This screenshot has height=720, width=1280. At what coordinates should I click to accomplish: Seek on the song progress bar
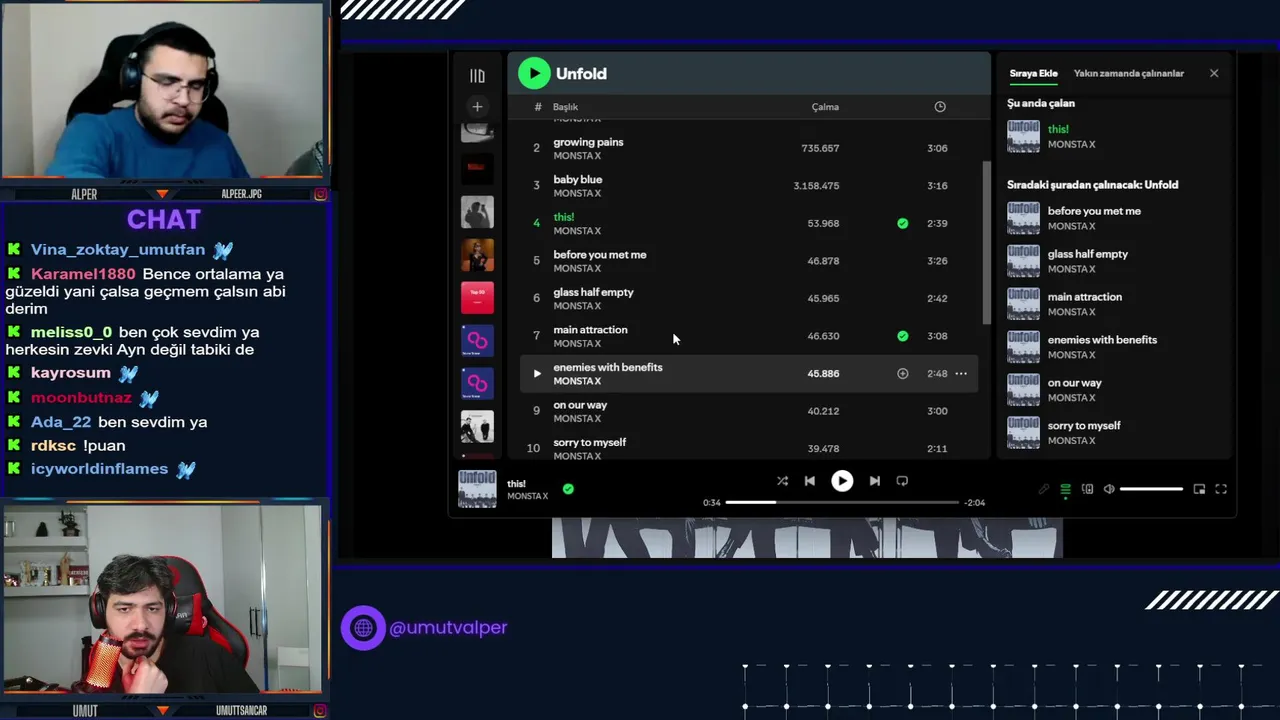[842, 502]
